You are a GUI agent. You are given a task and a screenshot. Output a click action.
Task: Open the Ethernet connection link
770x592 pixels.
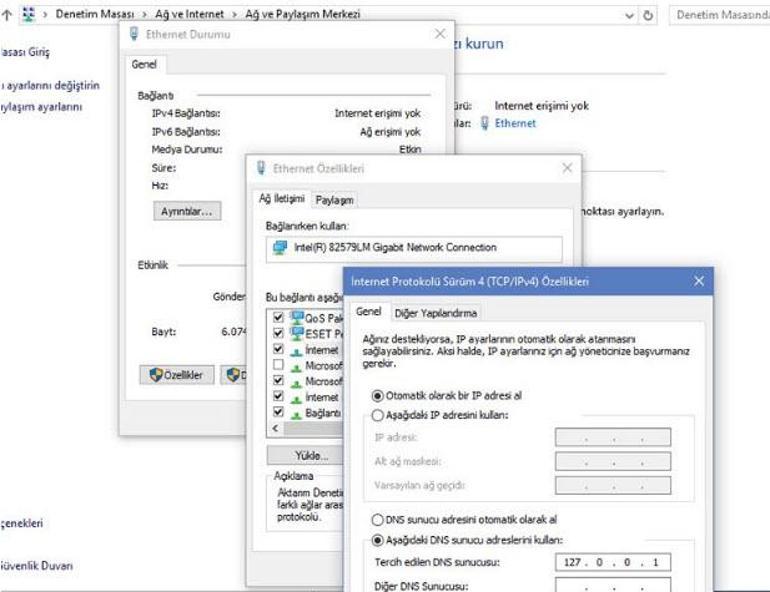click(x=515, y=123)
